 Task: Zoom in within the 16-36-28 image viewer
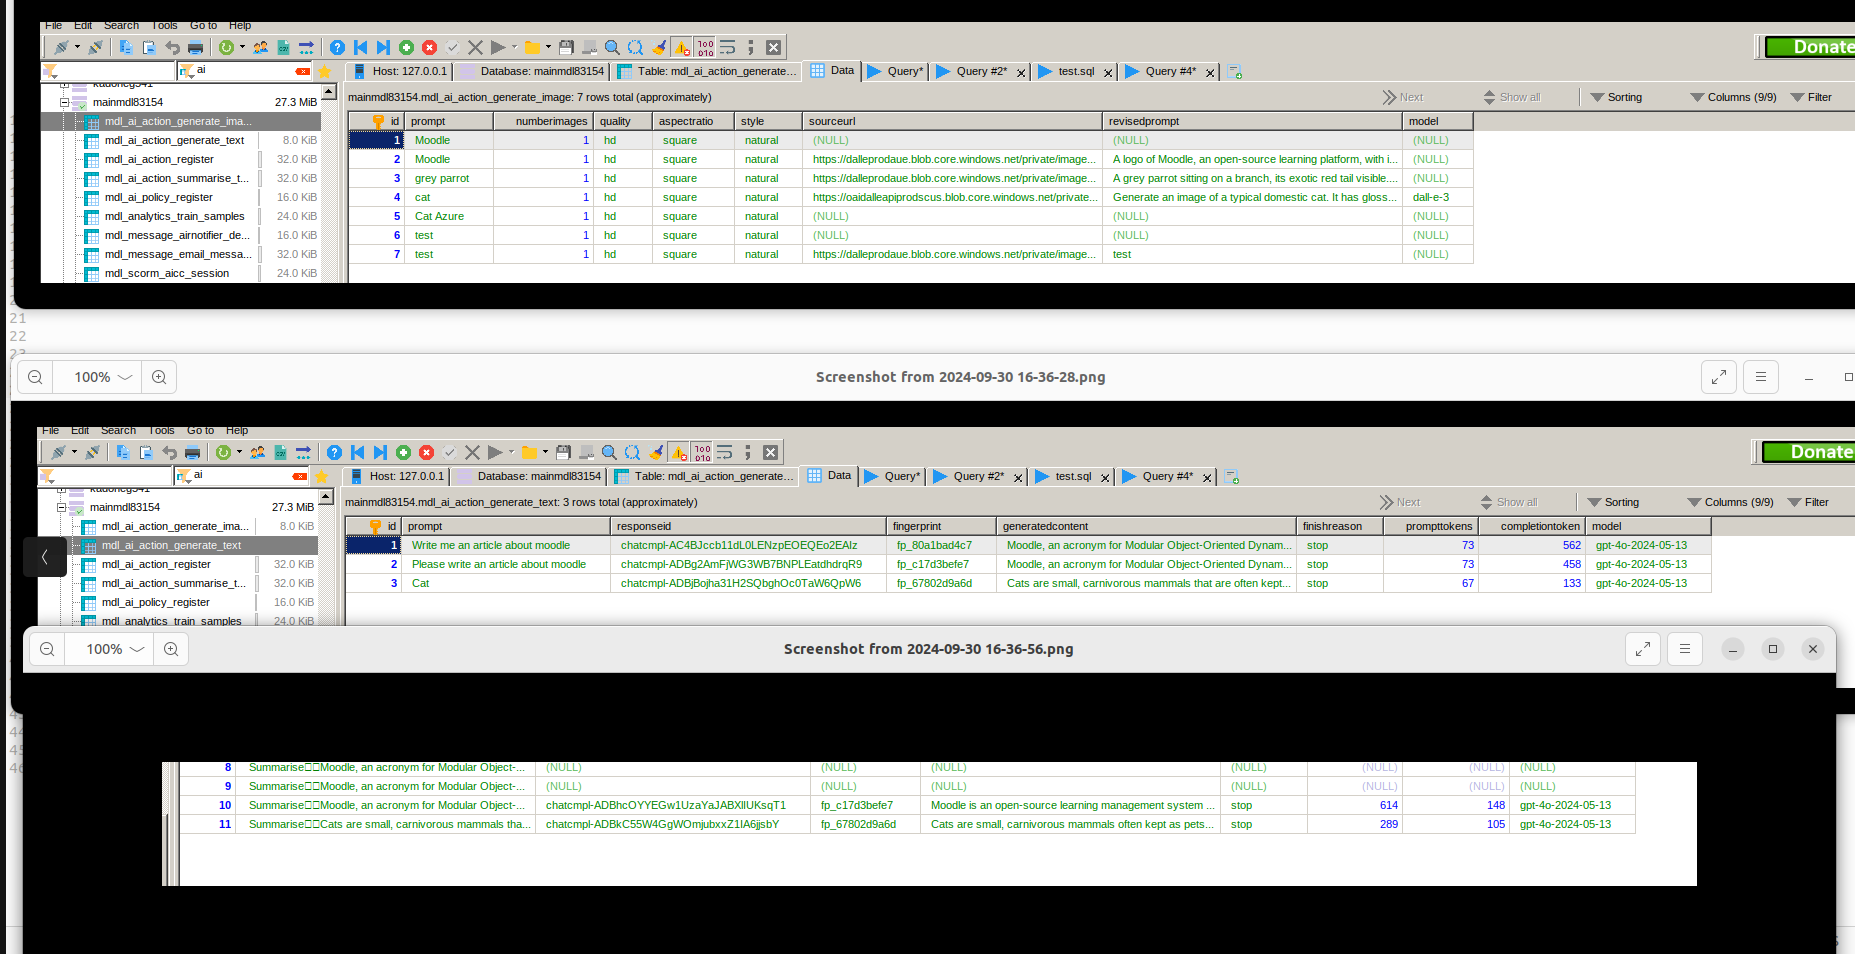pos(159,377)
